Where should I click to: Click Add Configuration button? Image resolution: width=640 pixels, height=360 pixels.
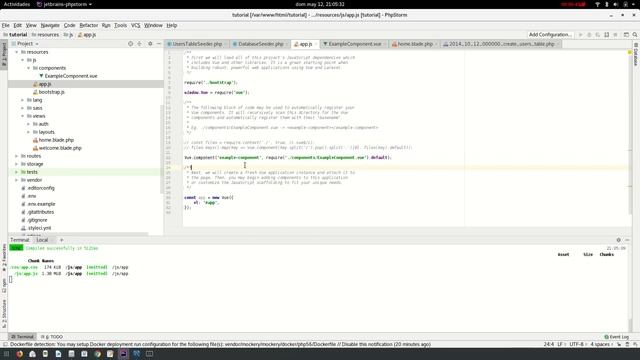click(550, 35)
